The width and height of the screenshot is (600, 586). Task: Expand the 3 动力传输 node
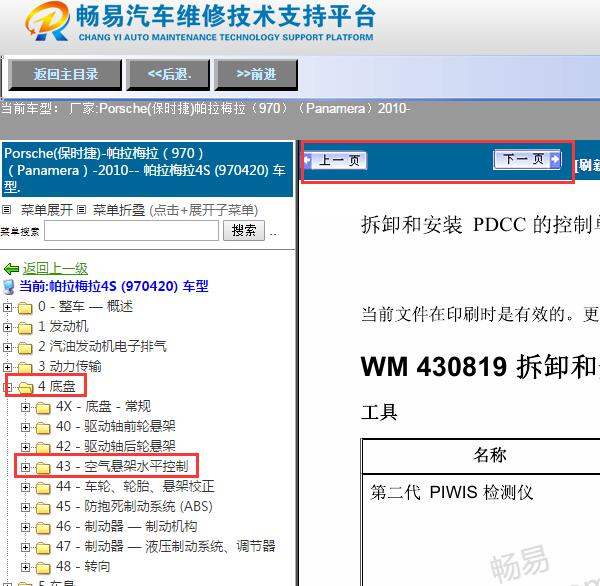(7, 367)
